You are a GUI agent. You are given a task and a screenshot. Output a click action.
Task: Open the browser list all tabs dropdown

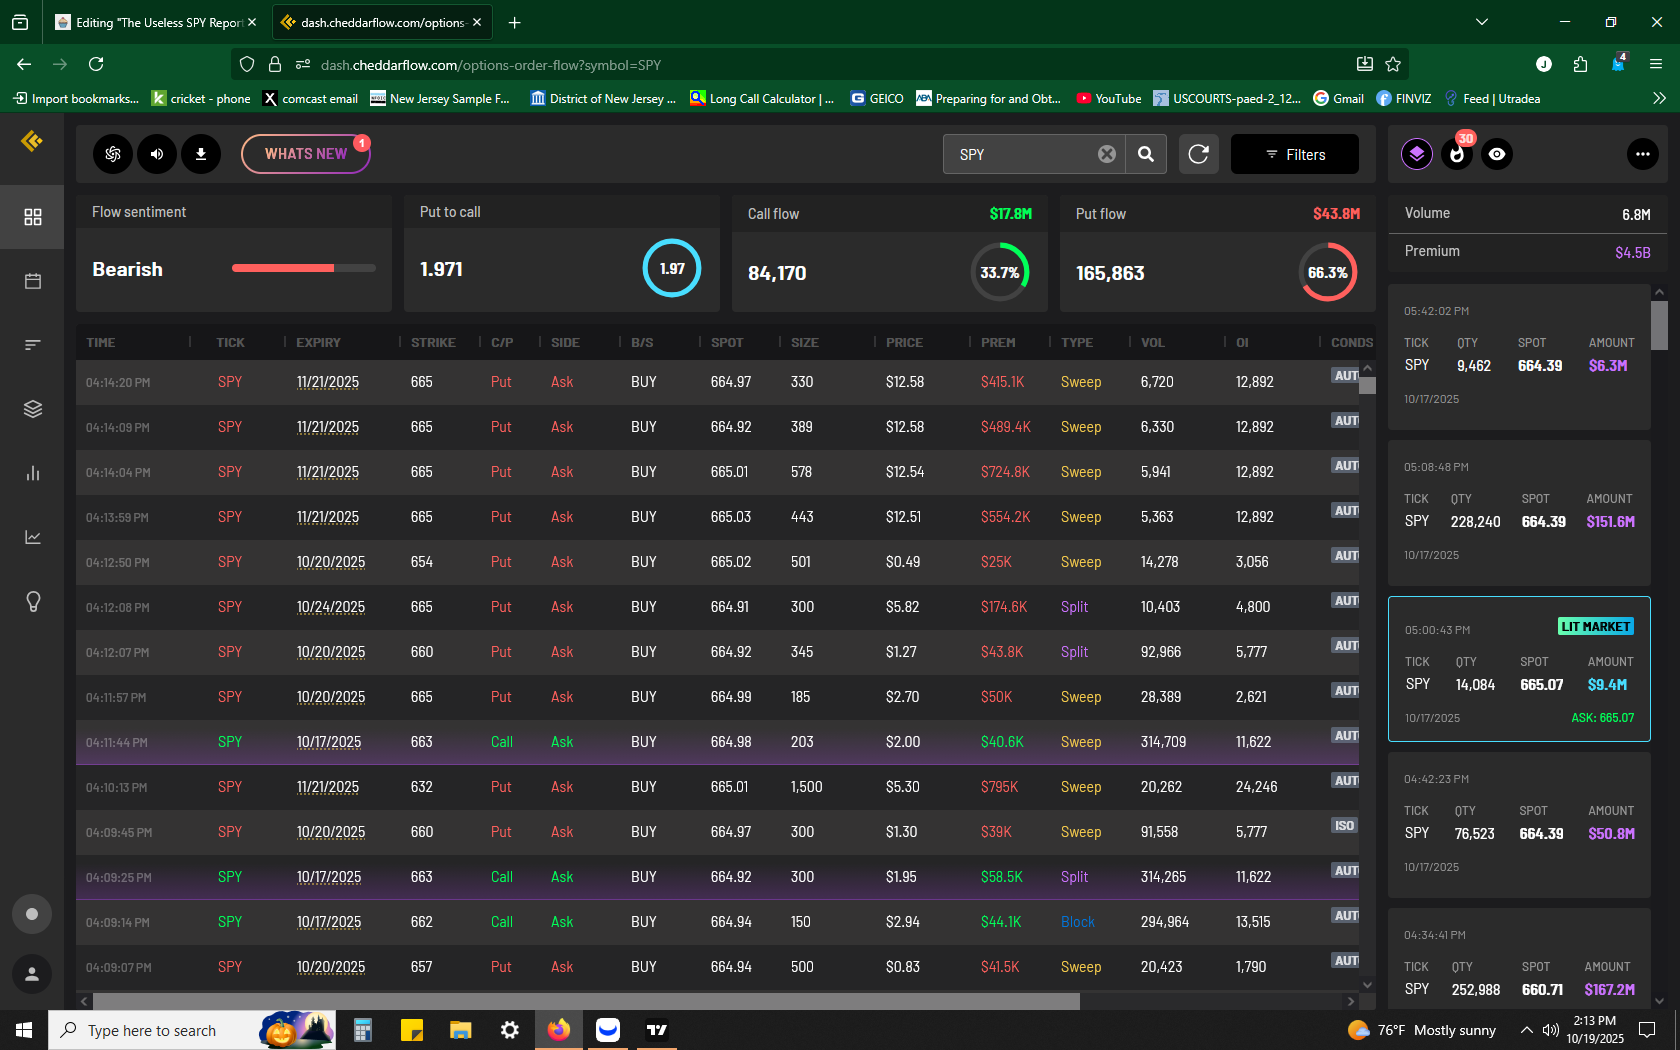point(1482,22)
